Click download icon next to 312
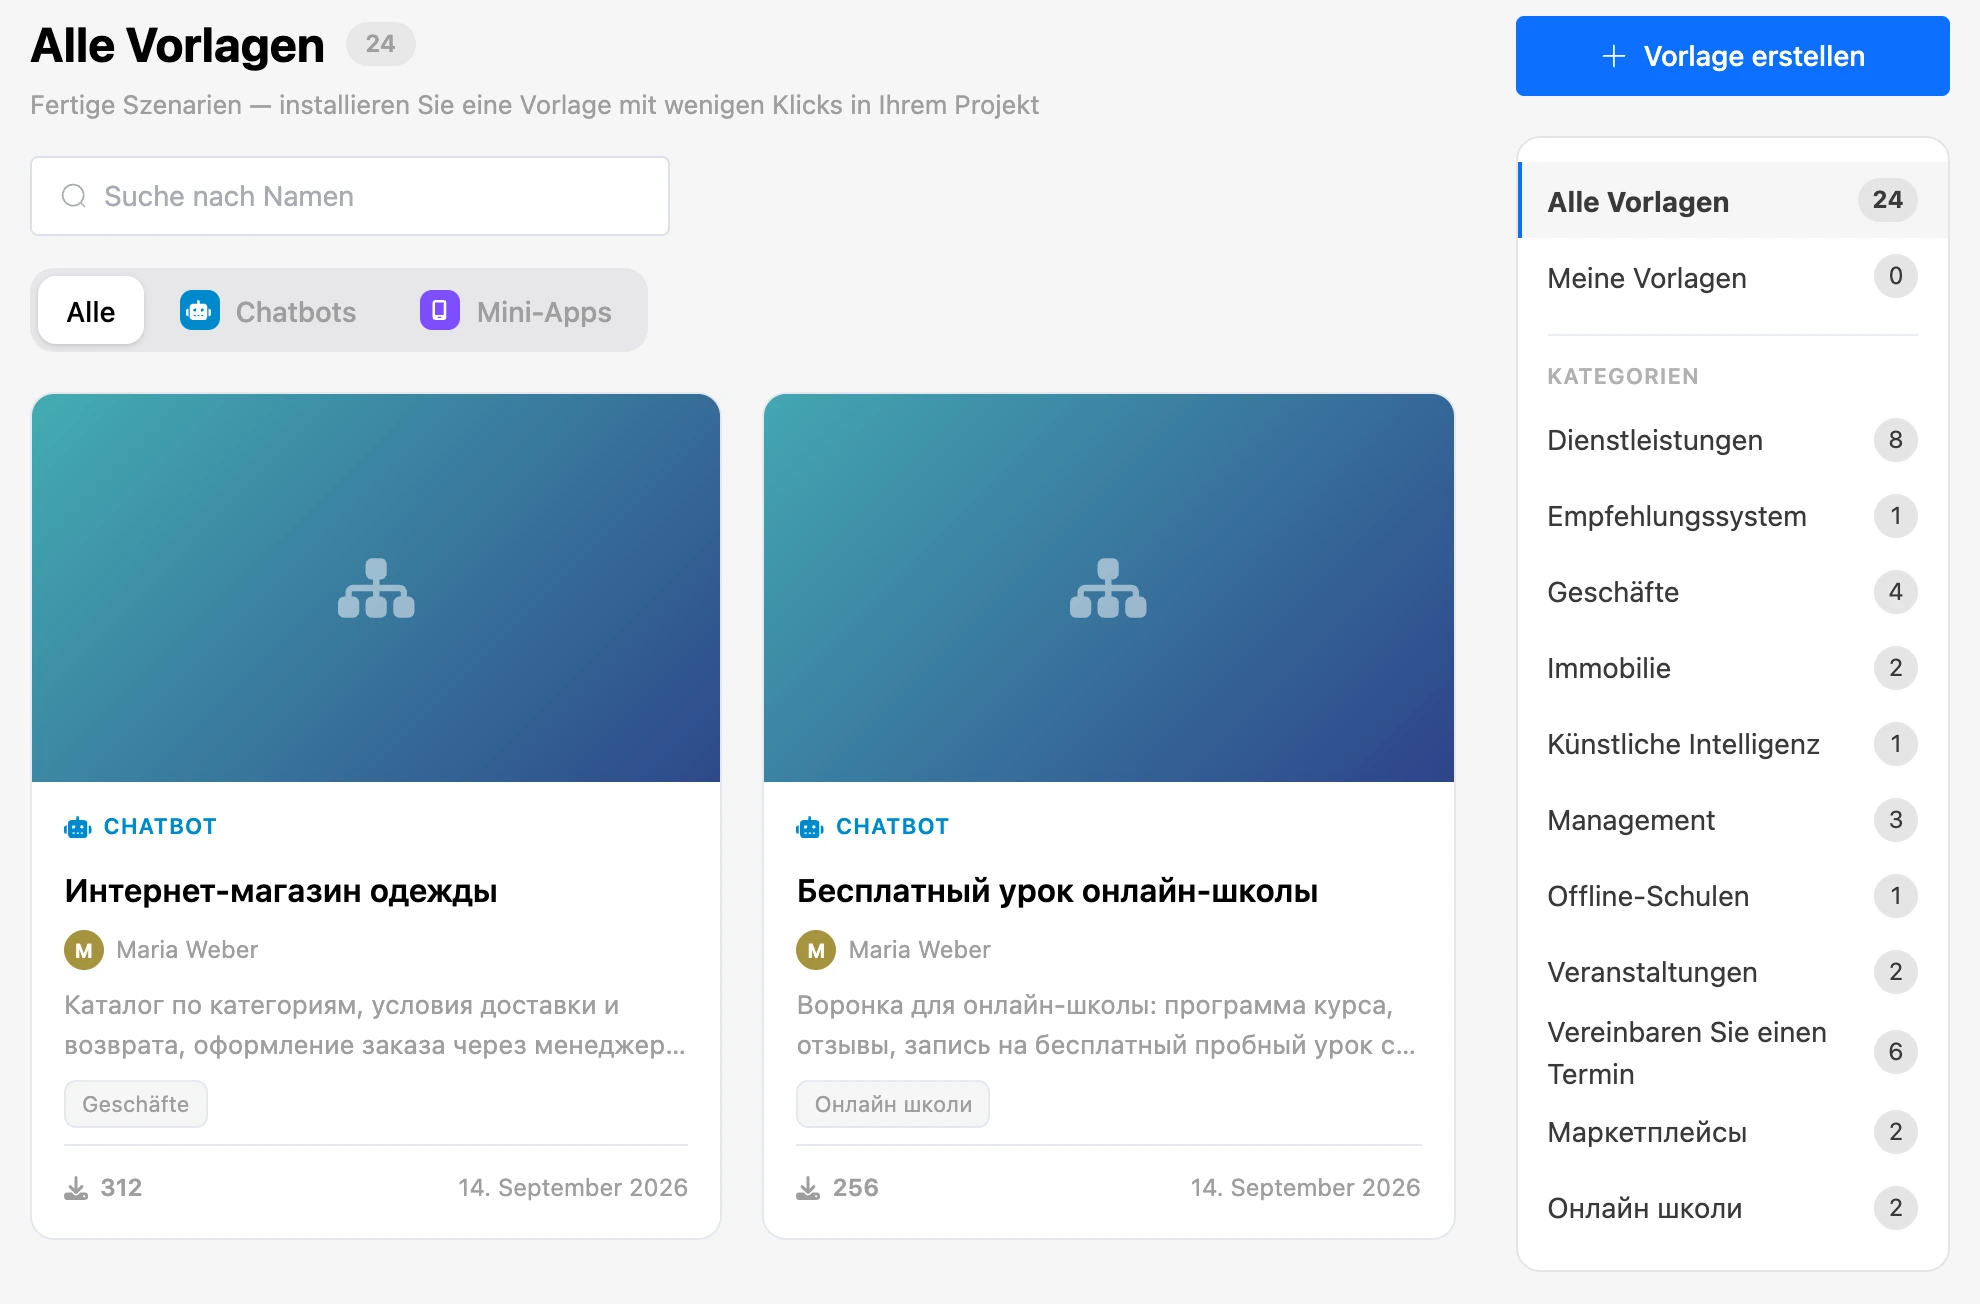The height and width of the screenshot is (1304, 1980). (x=76, y=1188)
